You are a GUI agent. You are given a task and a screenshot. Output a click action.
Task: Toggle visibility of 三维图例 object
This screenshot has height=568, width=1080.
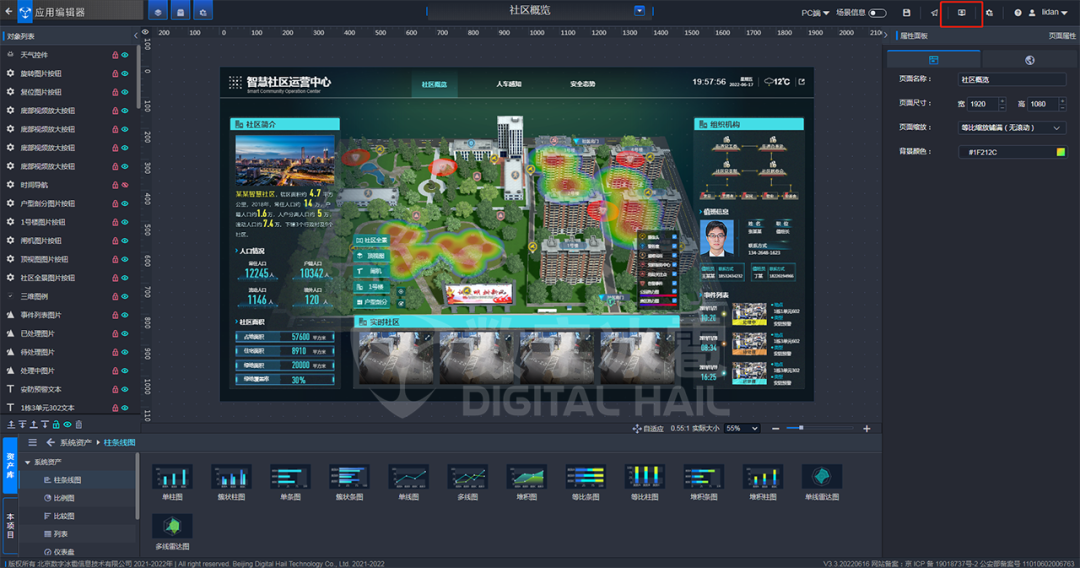click(x=125, y=296)
